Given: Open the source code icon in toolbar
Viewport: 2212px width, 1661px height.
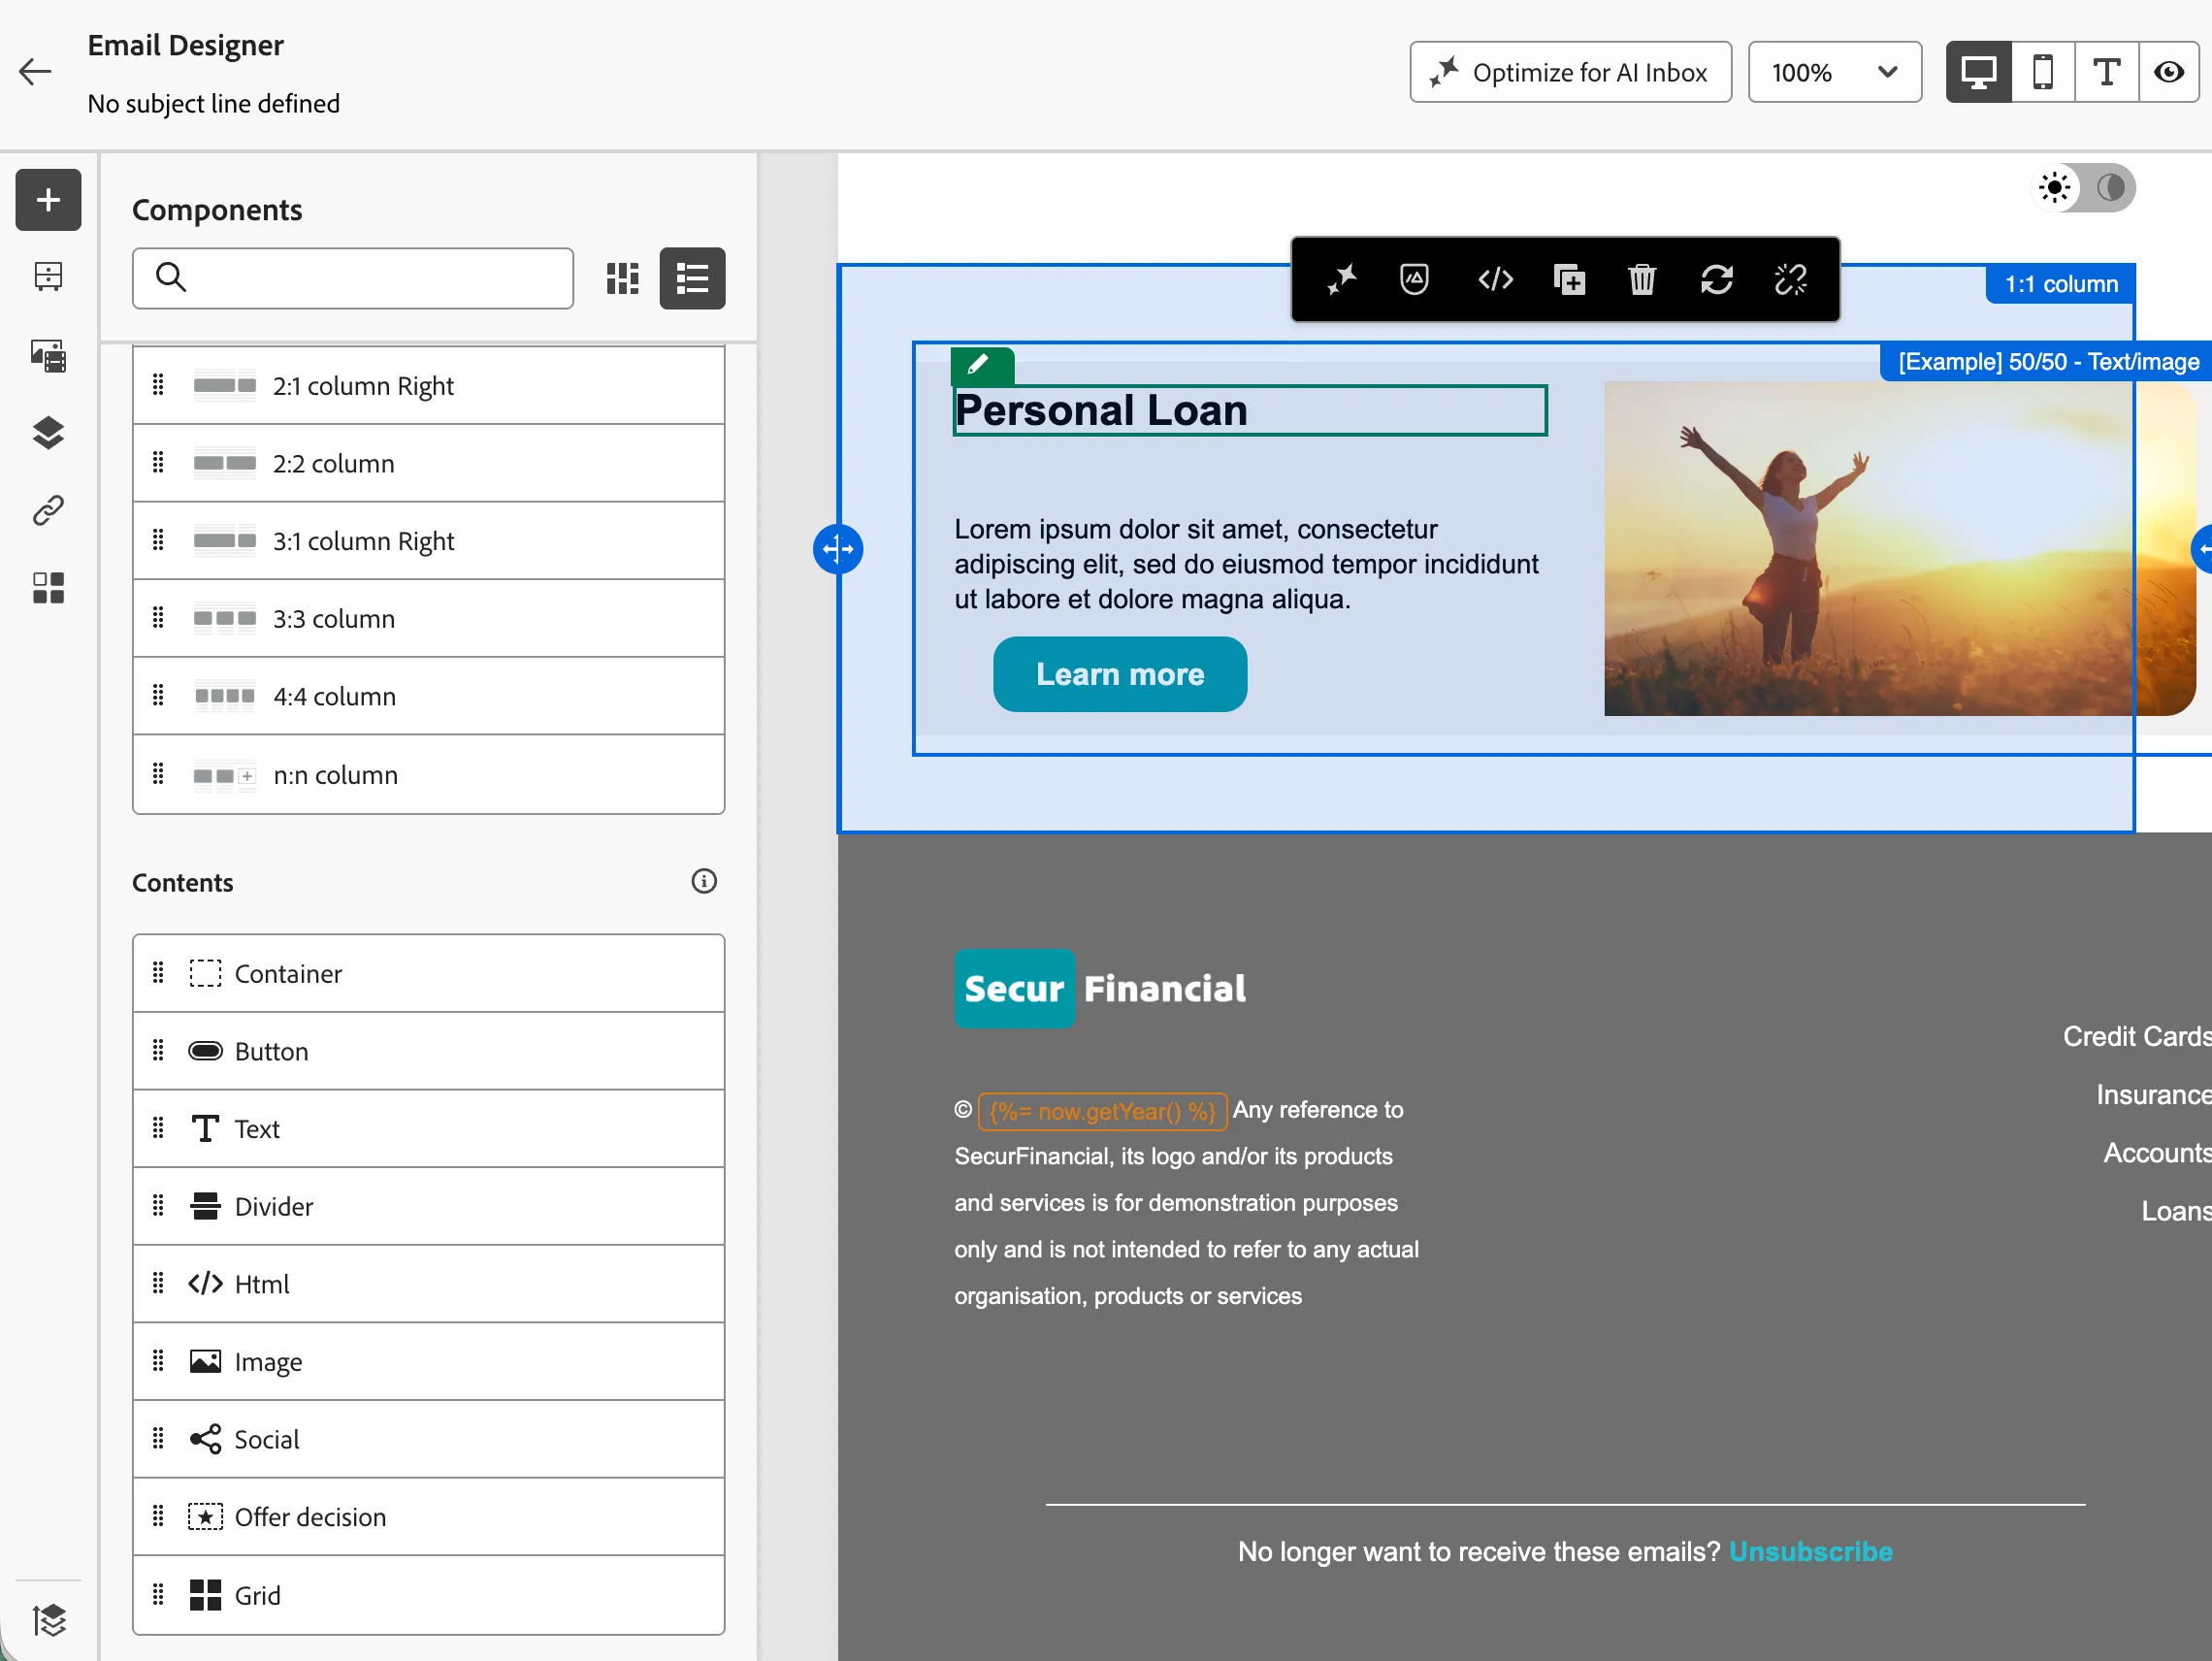Looking at the screenshot, I should click(1495, 280).
